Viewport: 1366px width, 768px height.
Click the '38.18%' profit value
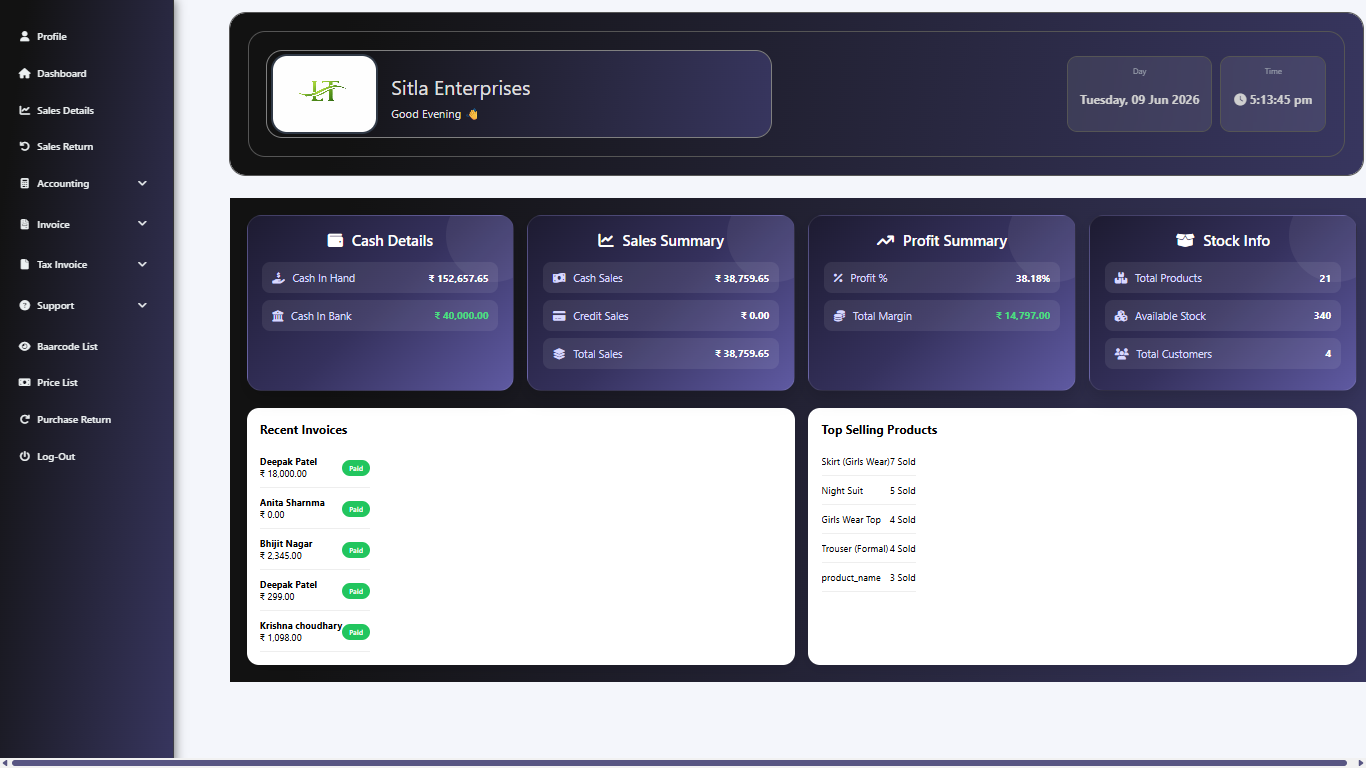(x=1033, y=278)
